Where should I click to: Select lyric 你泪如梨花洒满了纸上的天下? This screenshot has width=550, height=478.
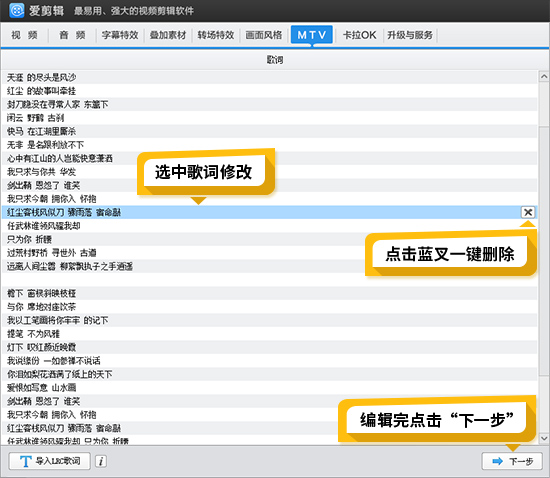[x=269, y=374]
